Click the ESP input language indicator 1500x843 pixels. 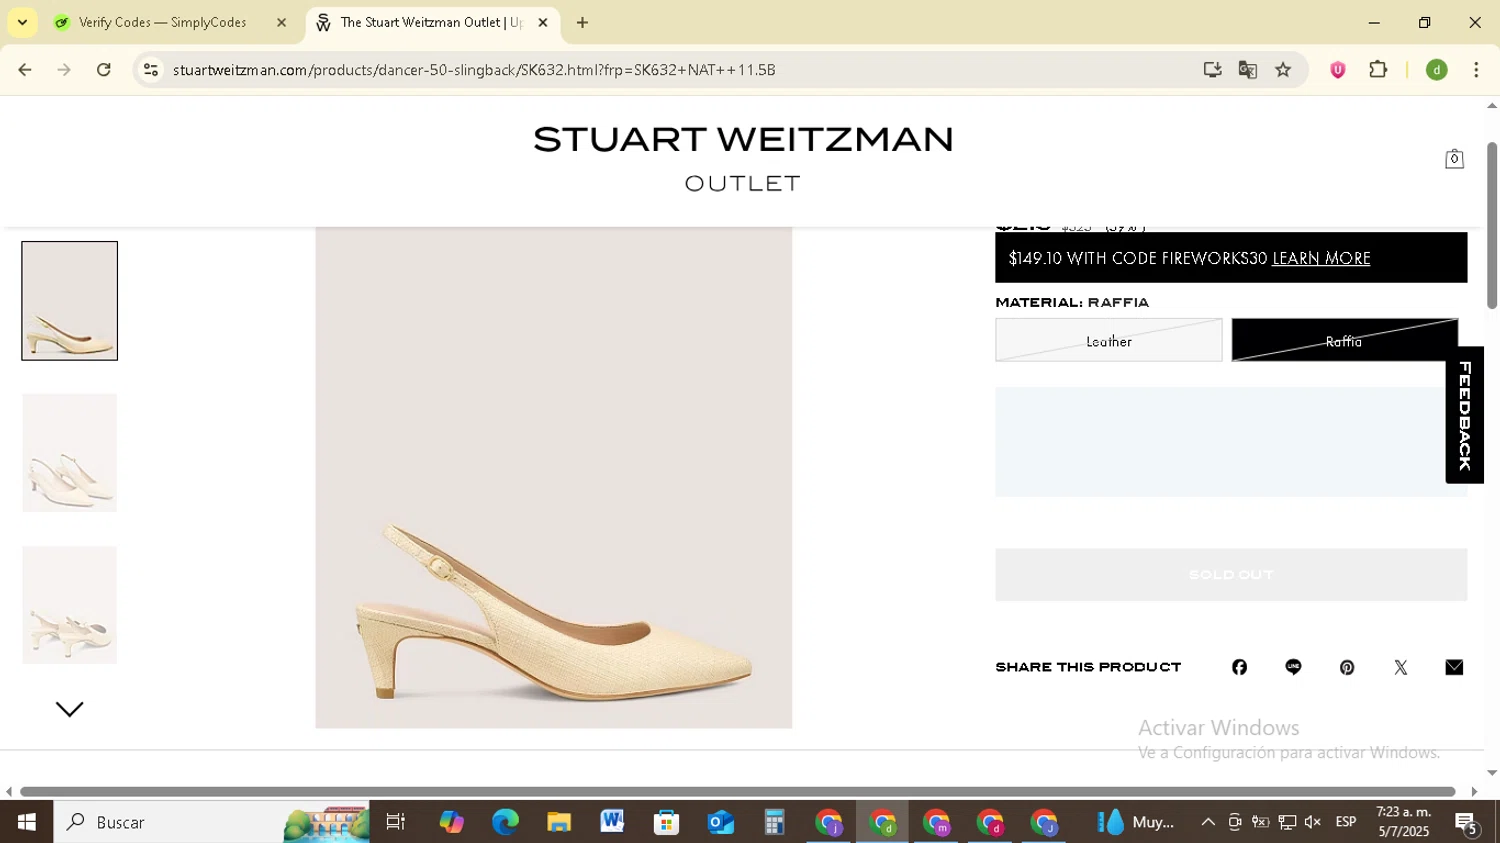coord(1346,822)
